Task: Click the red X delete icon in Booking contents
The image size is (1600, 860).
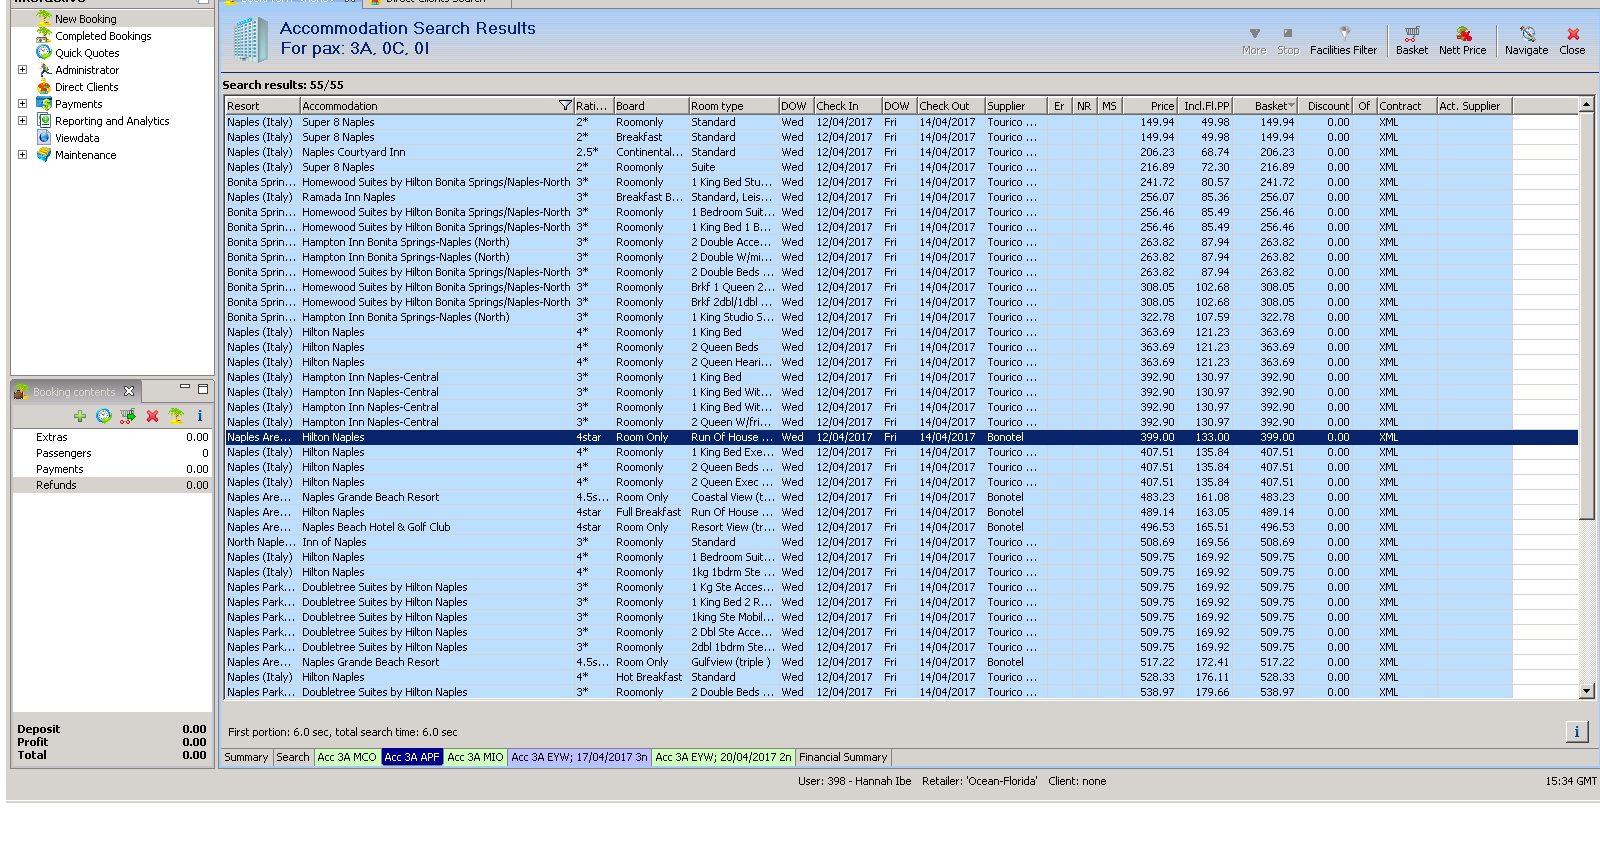Action: click(x=152, y=416)
